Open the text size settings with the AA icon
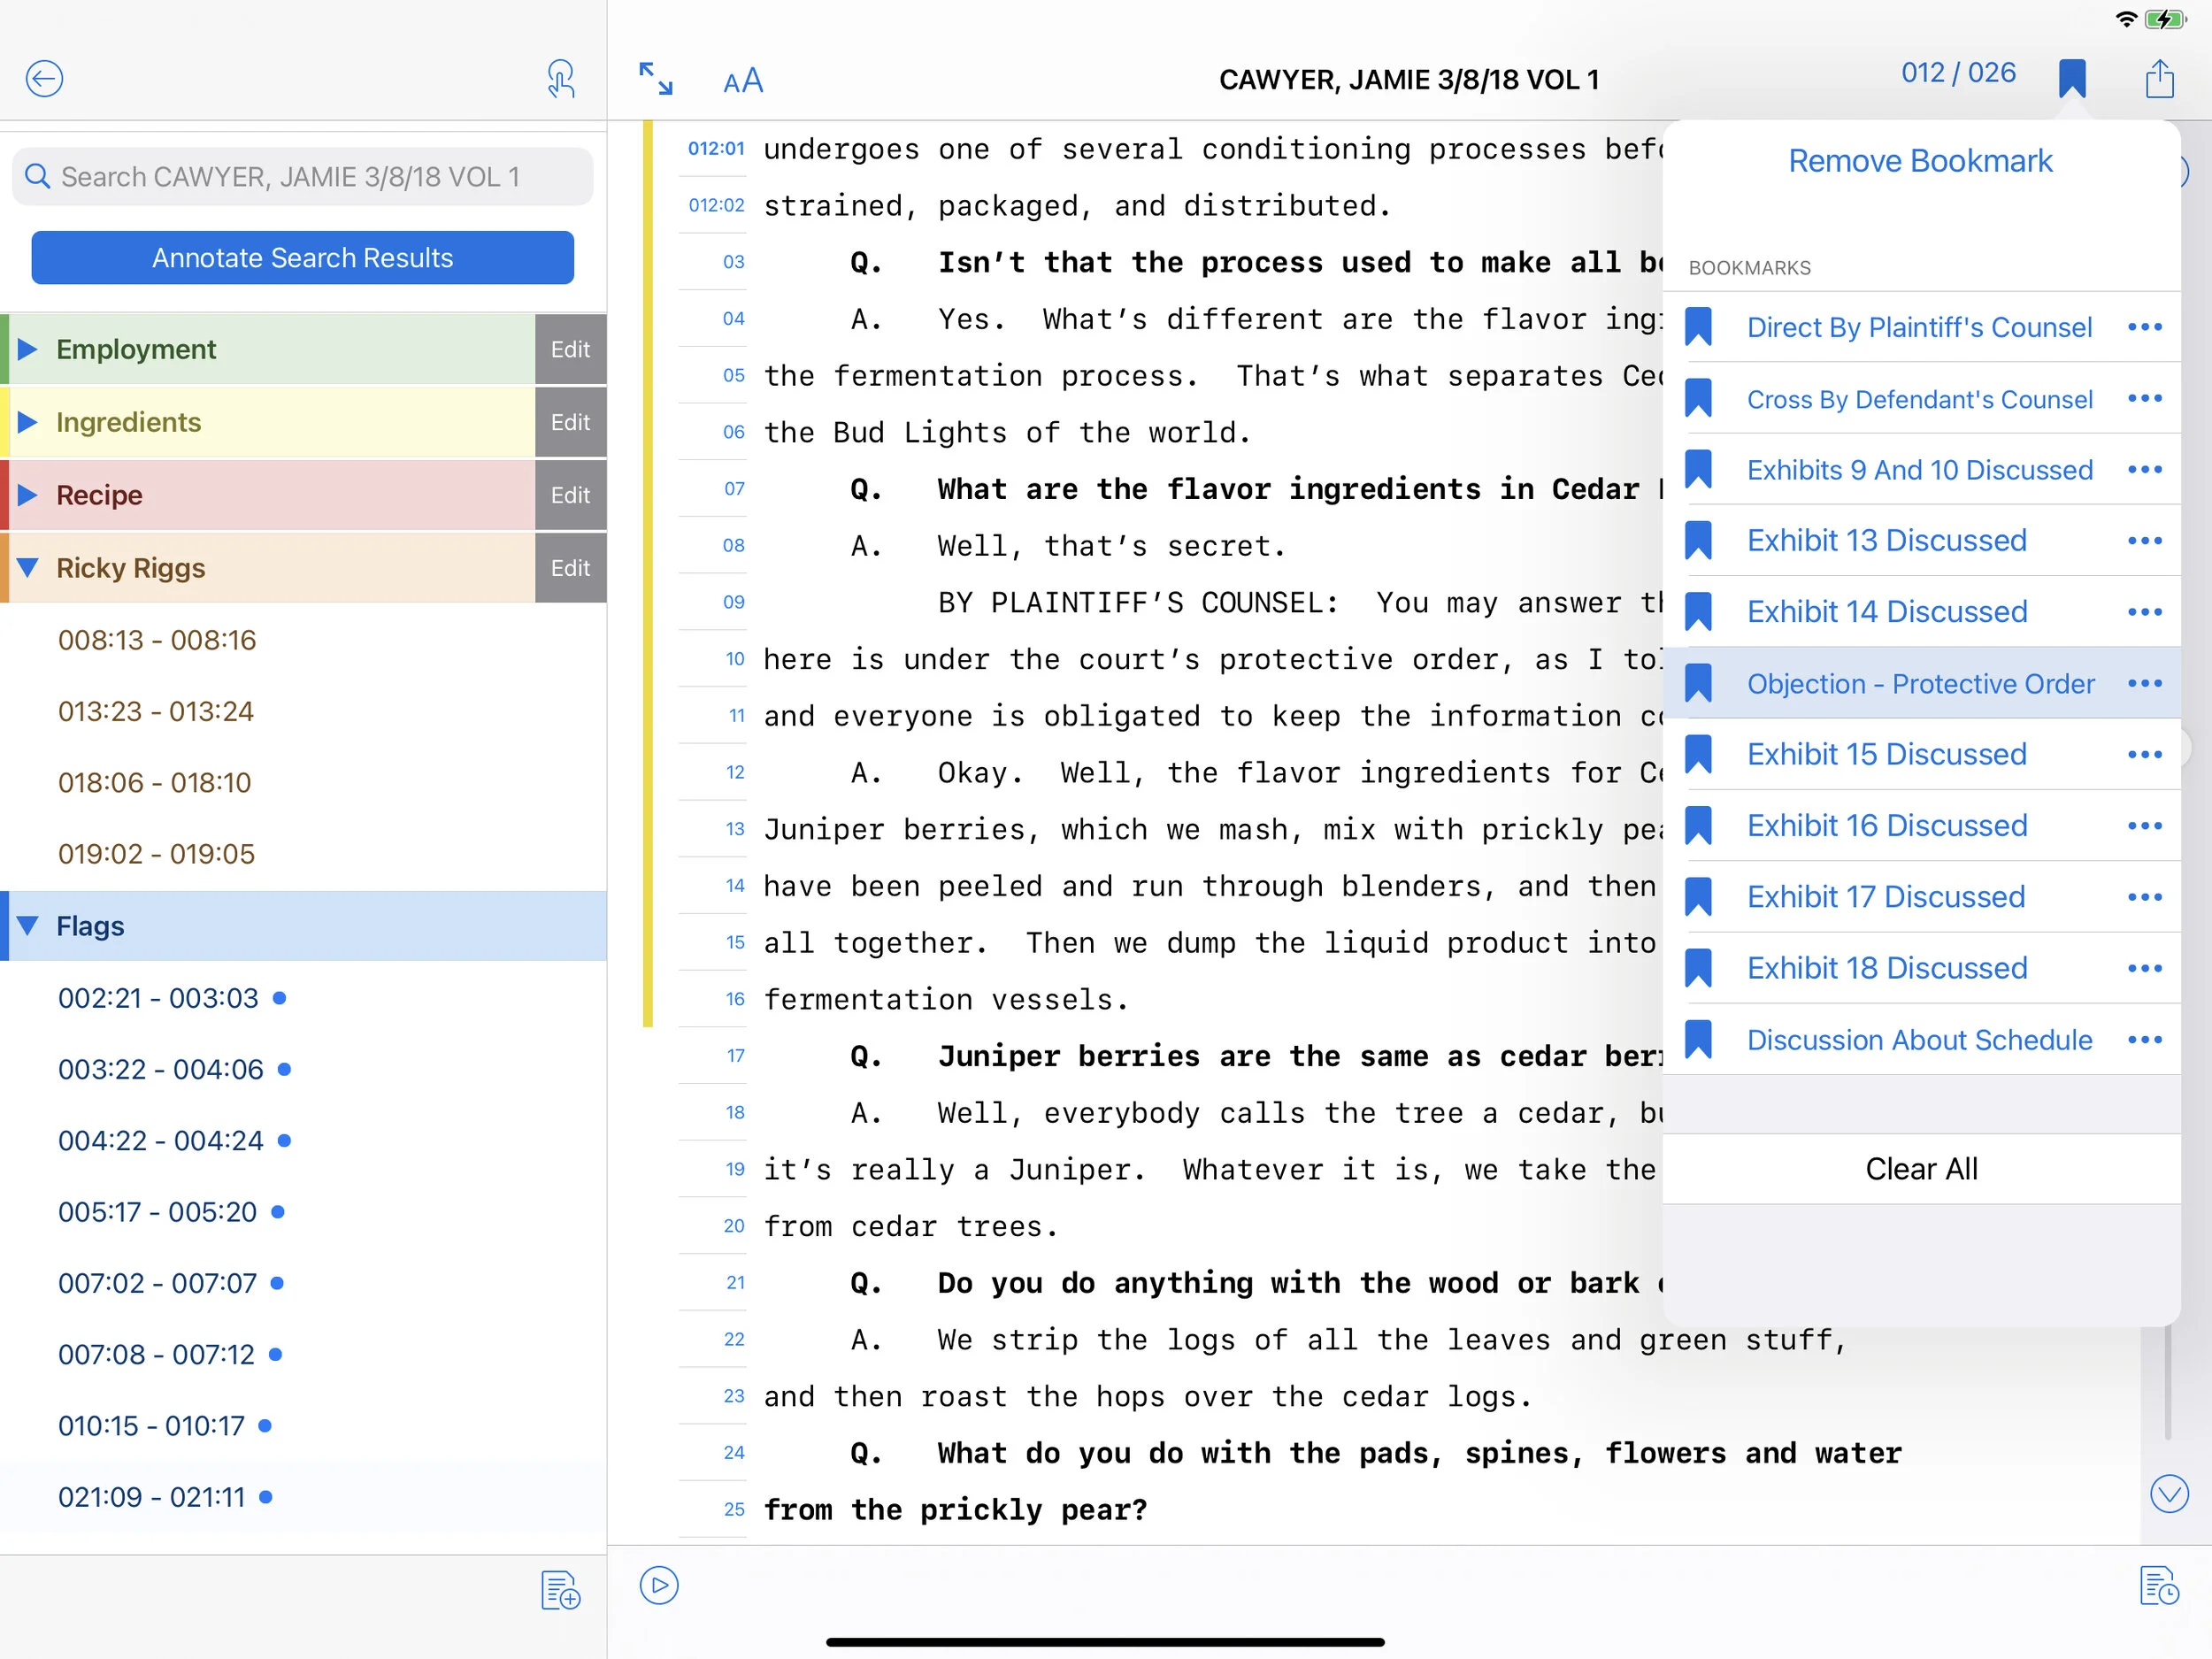 (743, 80)
